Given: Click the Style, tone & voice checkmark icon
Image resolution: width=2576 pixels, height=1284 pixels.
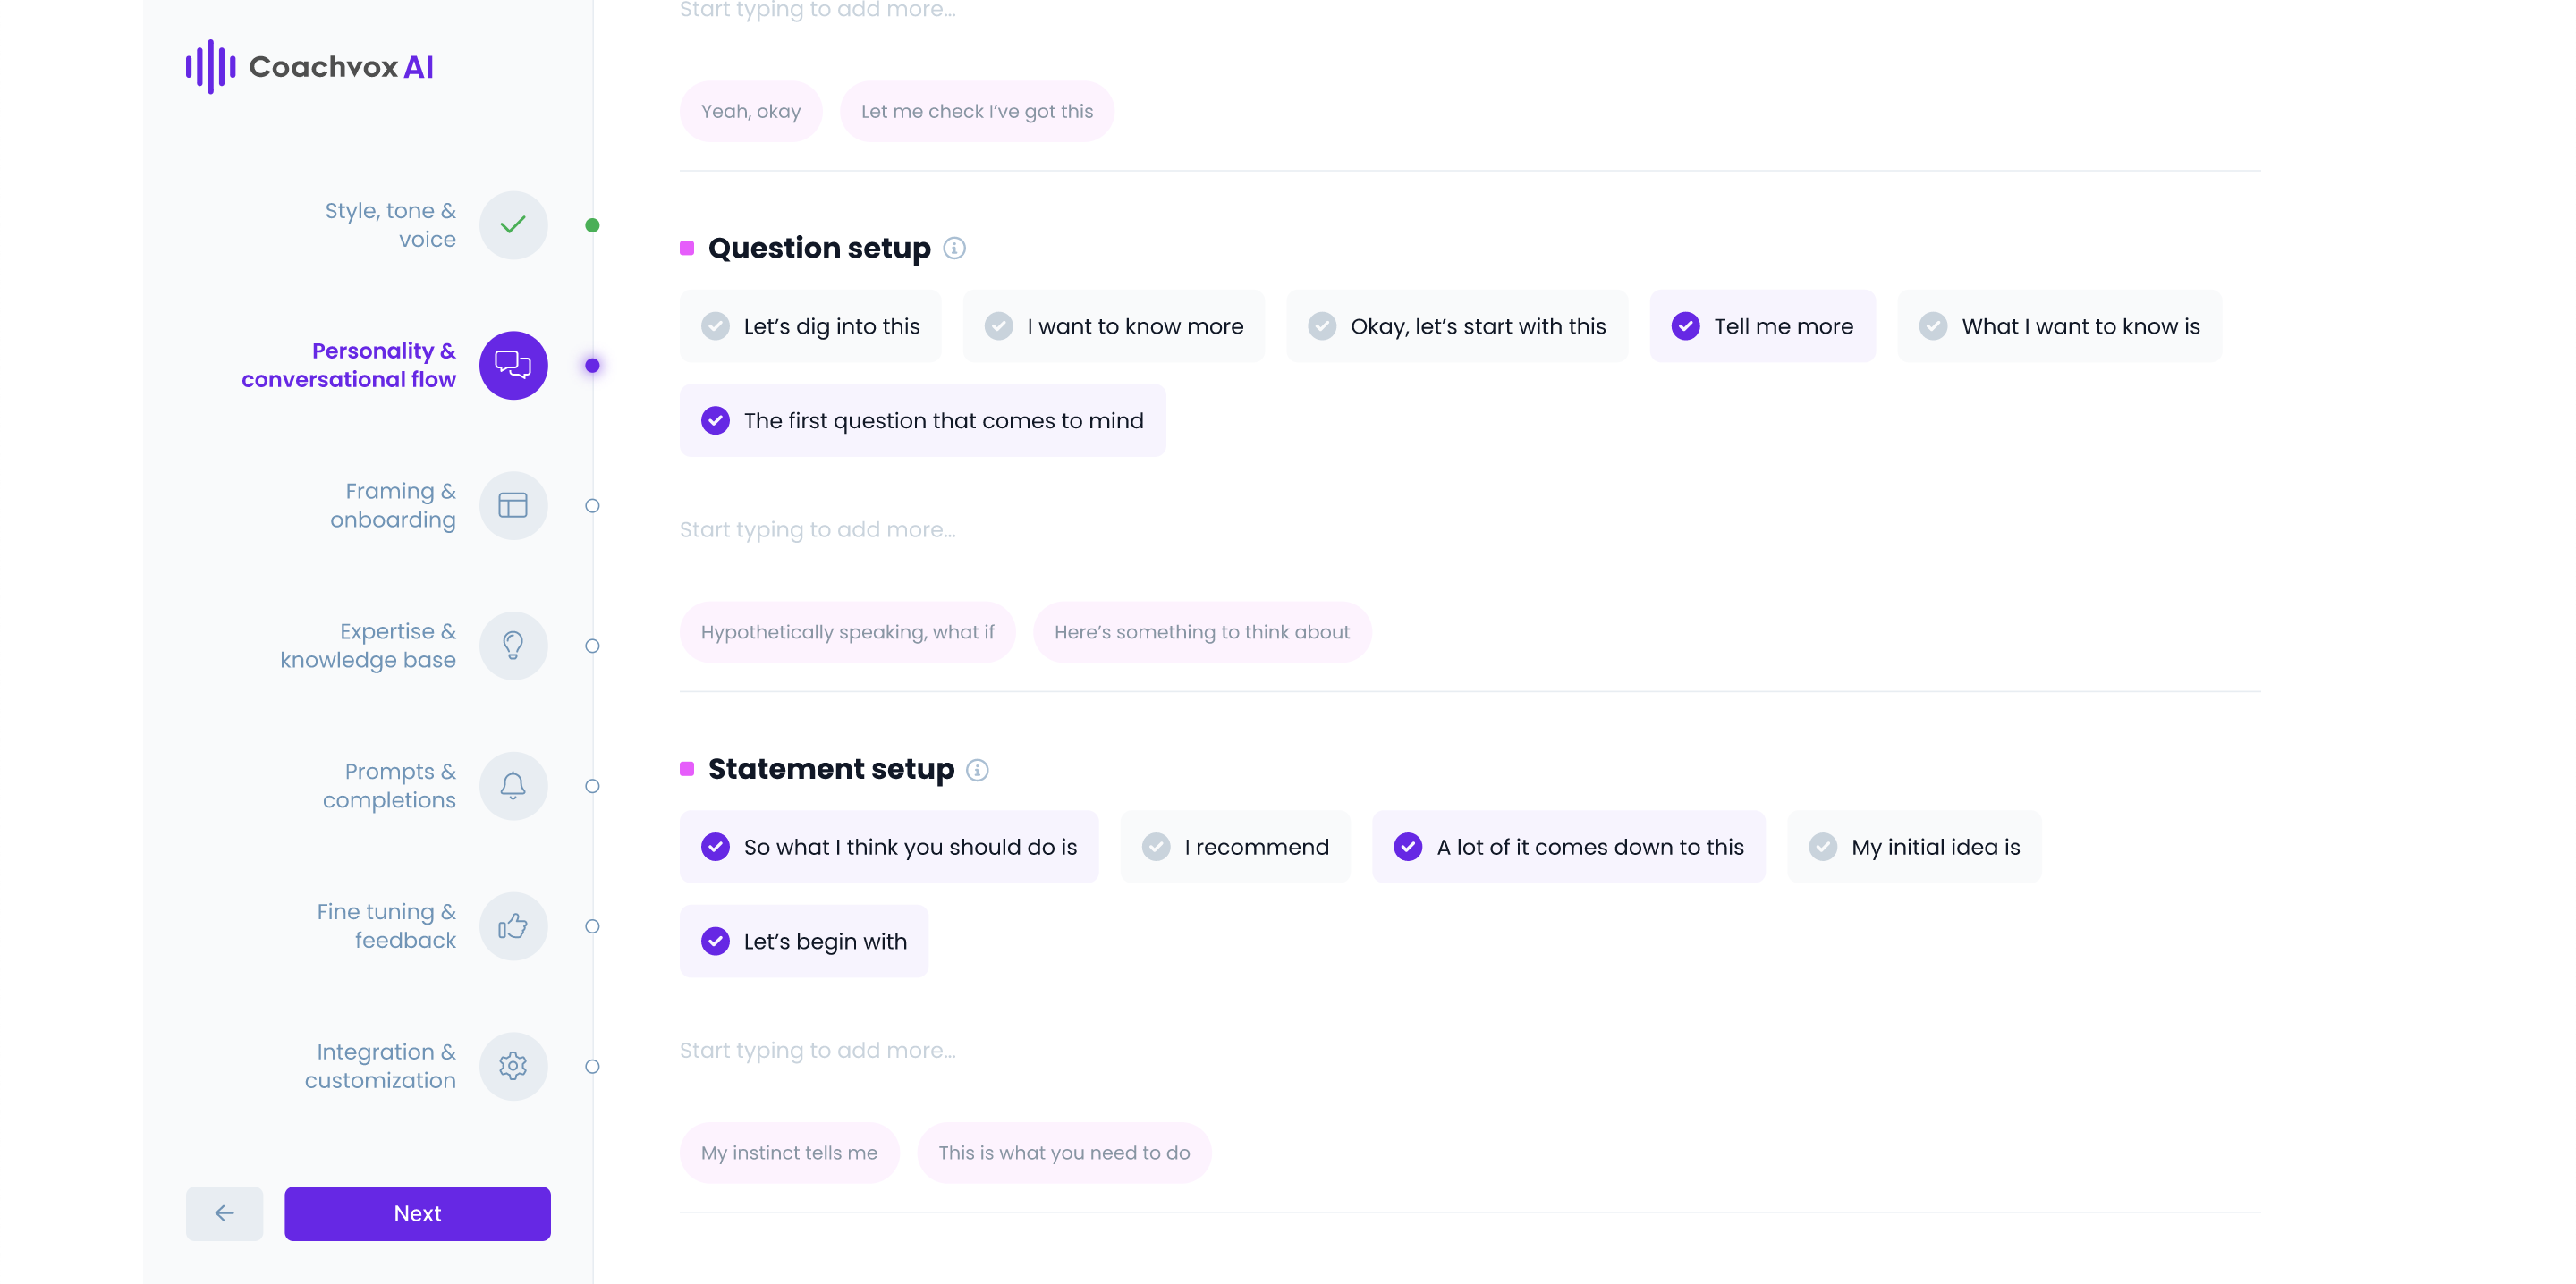Looking at the screenshot, I should pyautogui.click(x=513, y=225).
